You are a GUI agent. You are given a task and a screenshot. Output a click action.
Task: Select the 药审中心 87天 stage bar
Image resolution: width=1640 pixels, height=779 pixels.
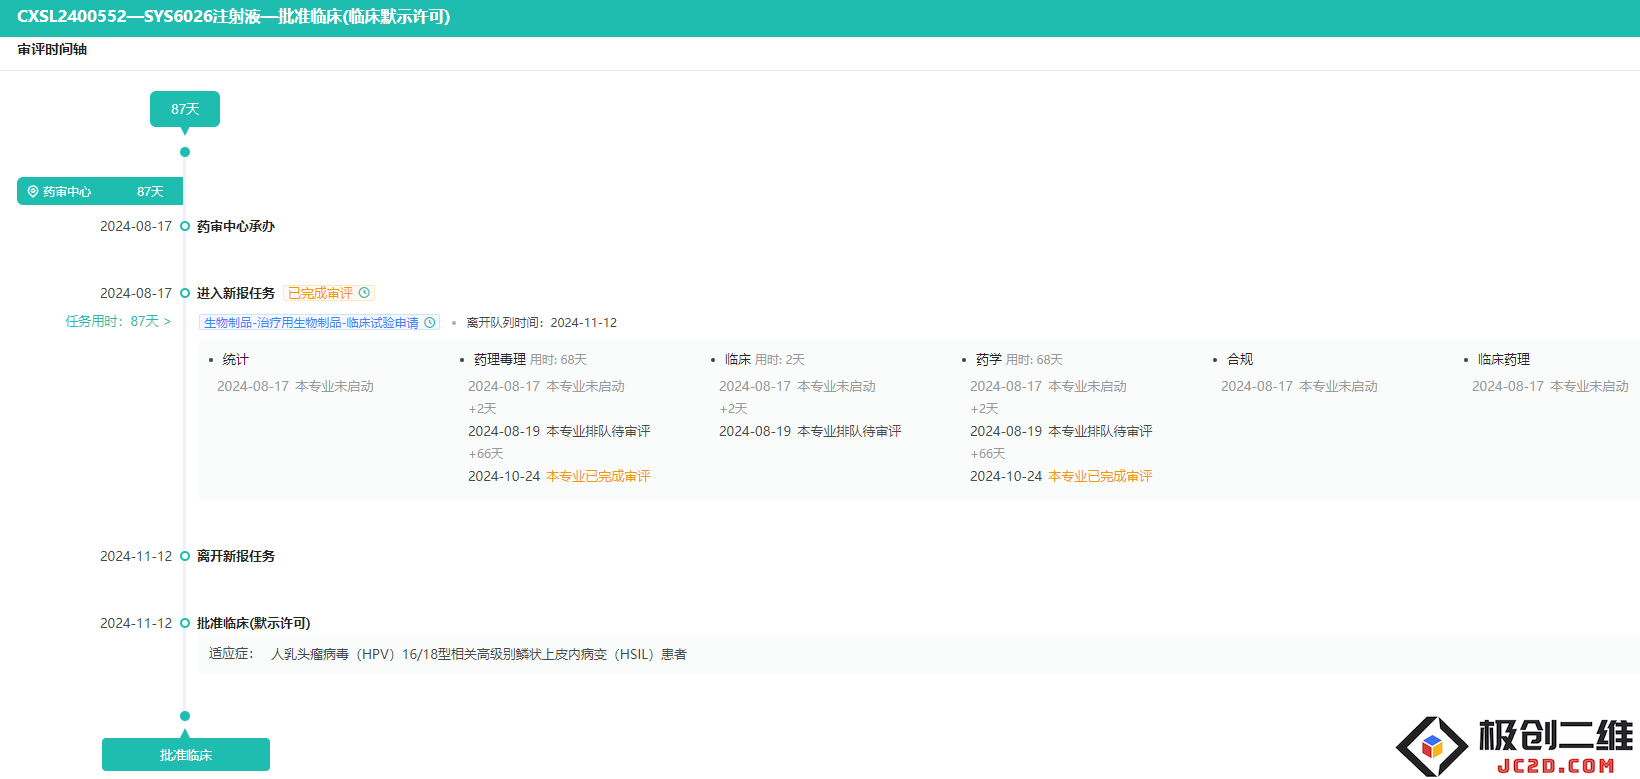(100, 191)
